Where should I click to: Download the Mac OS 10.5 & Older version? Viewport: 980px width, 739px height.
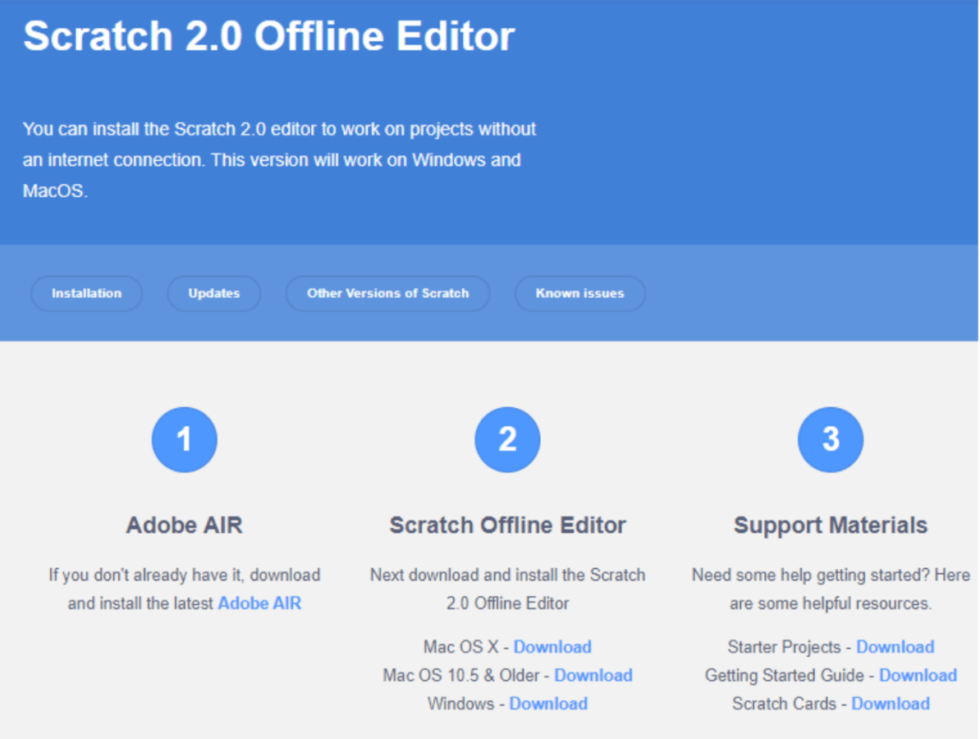(x=593, y=675)
